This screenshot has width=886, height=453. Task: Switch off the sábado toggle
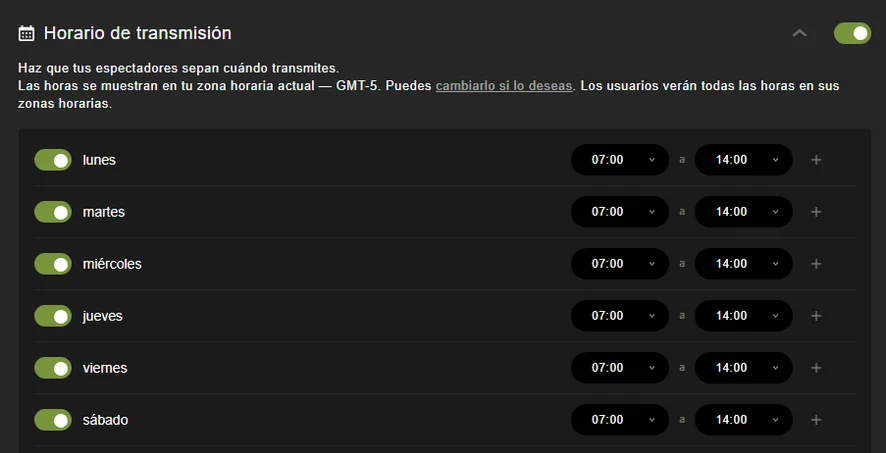(x=53, y=420)
